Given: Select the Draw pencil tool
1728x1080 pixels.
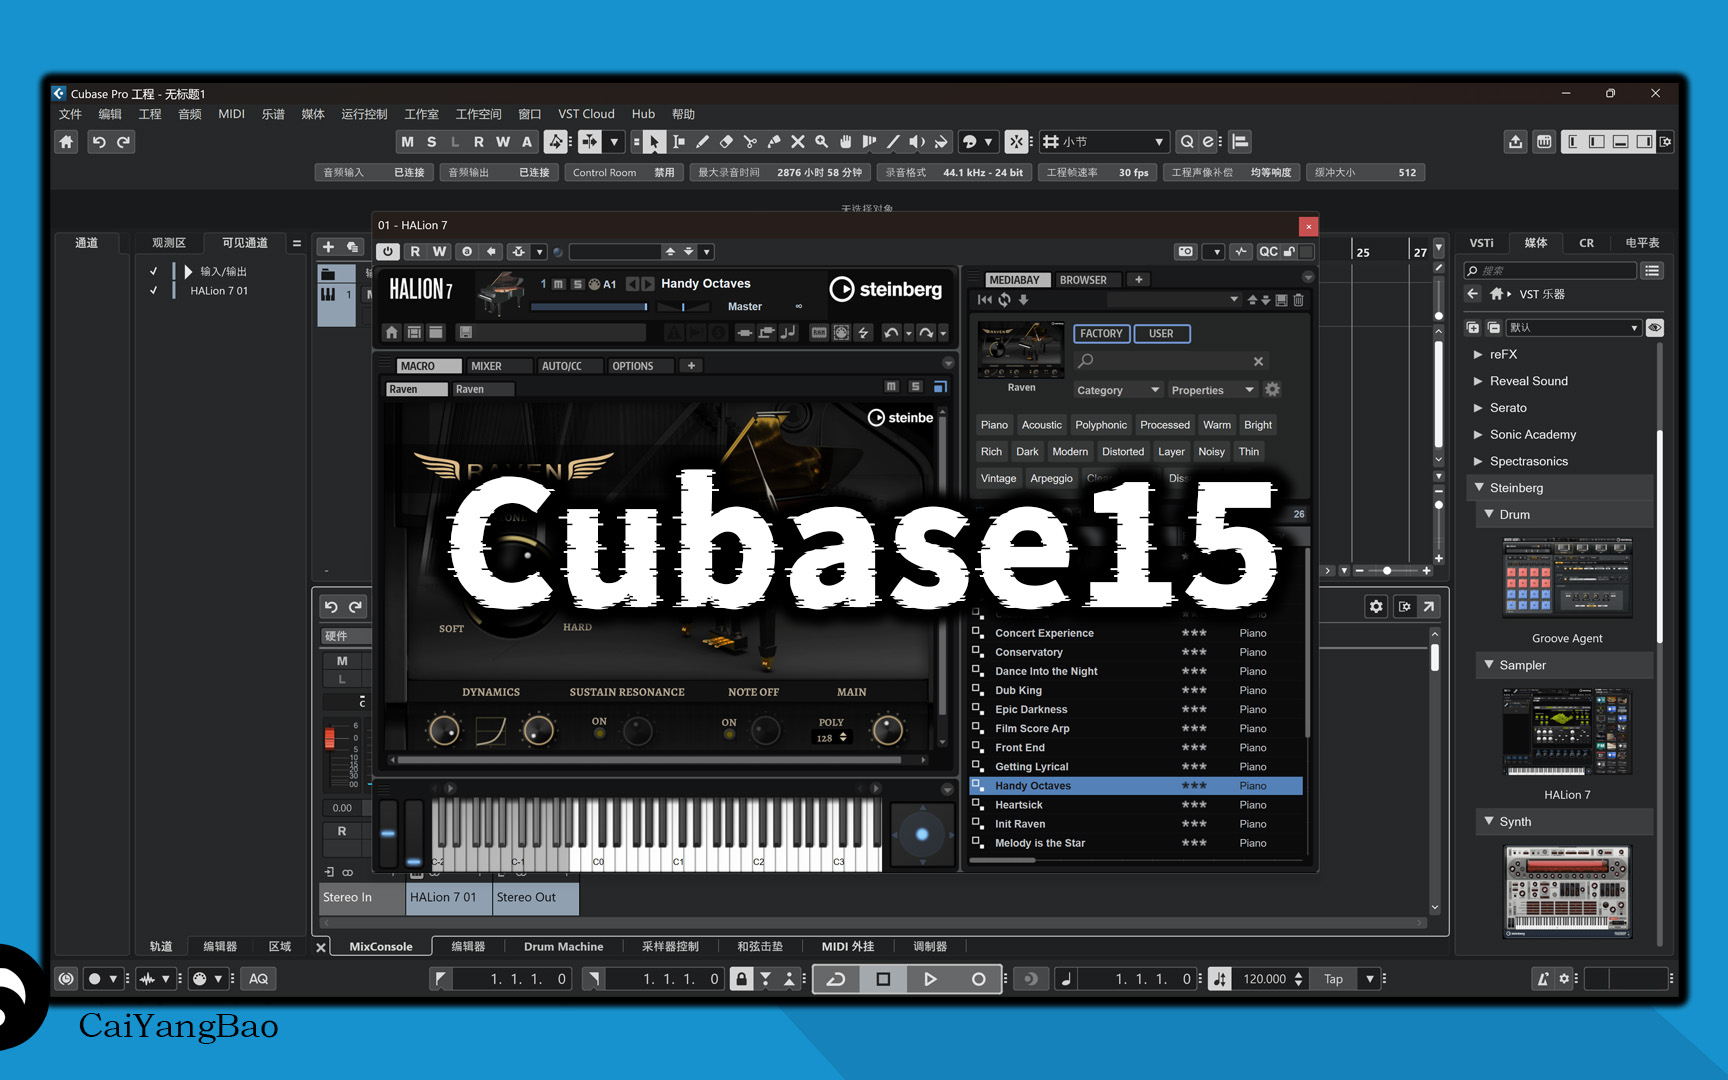Looking at the screenshot, I should [x=702, y=142].
